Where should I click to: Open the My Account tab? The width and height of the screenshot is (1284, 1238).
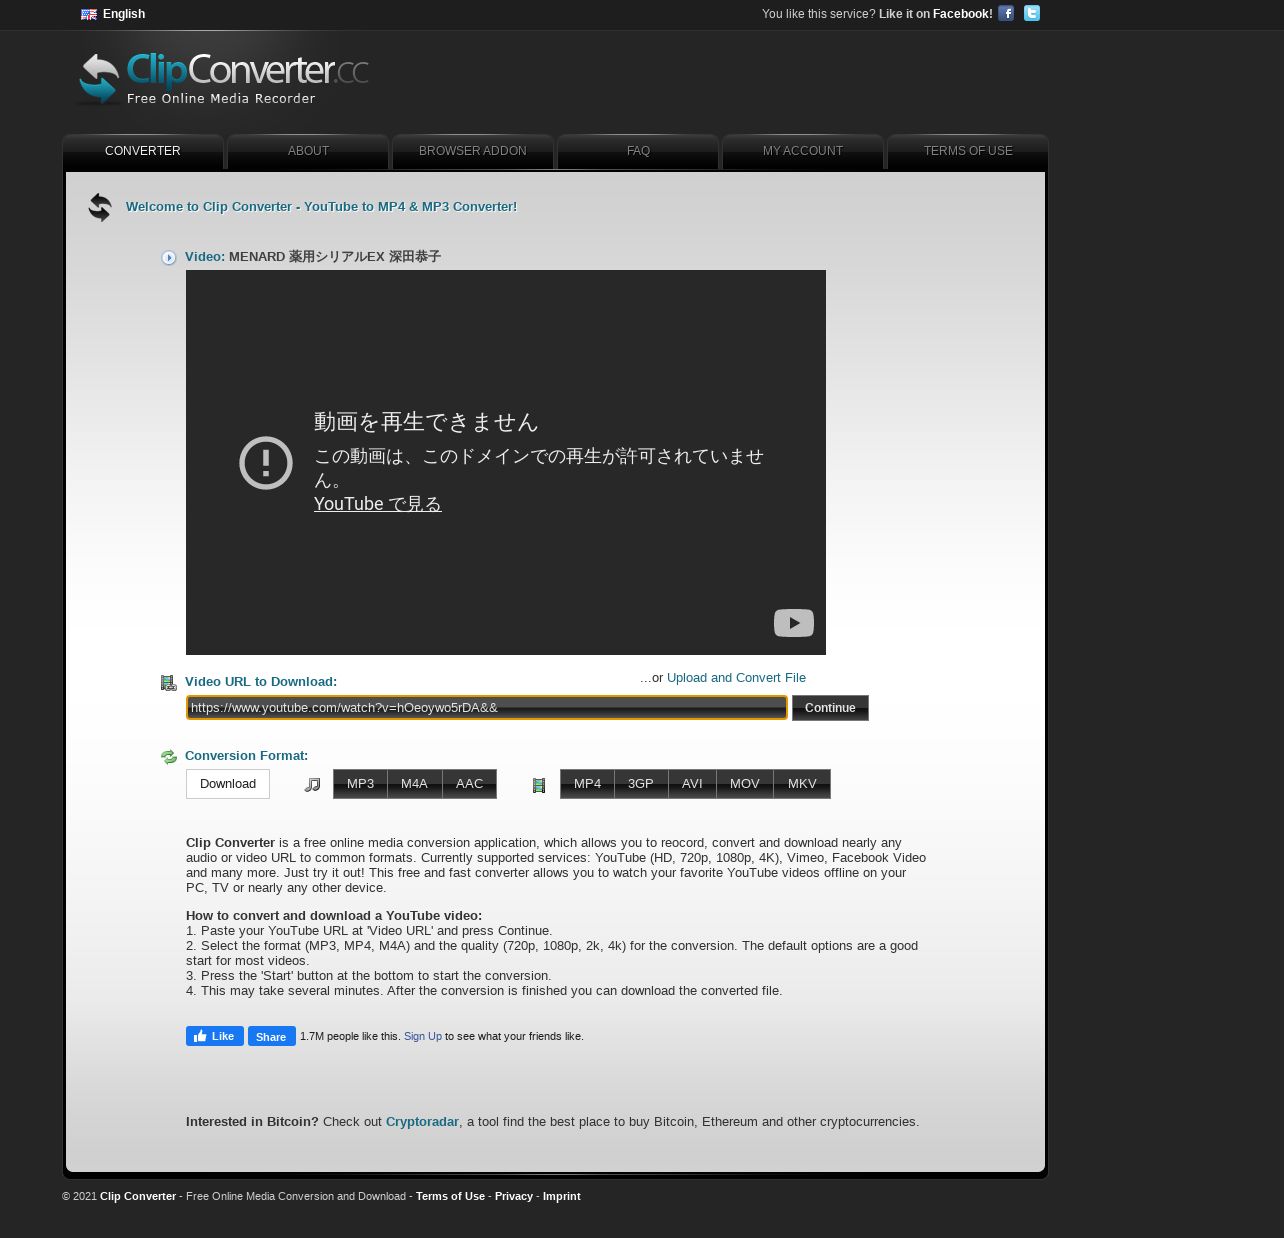(803, 151)
